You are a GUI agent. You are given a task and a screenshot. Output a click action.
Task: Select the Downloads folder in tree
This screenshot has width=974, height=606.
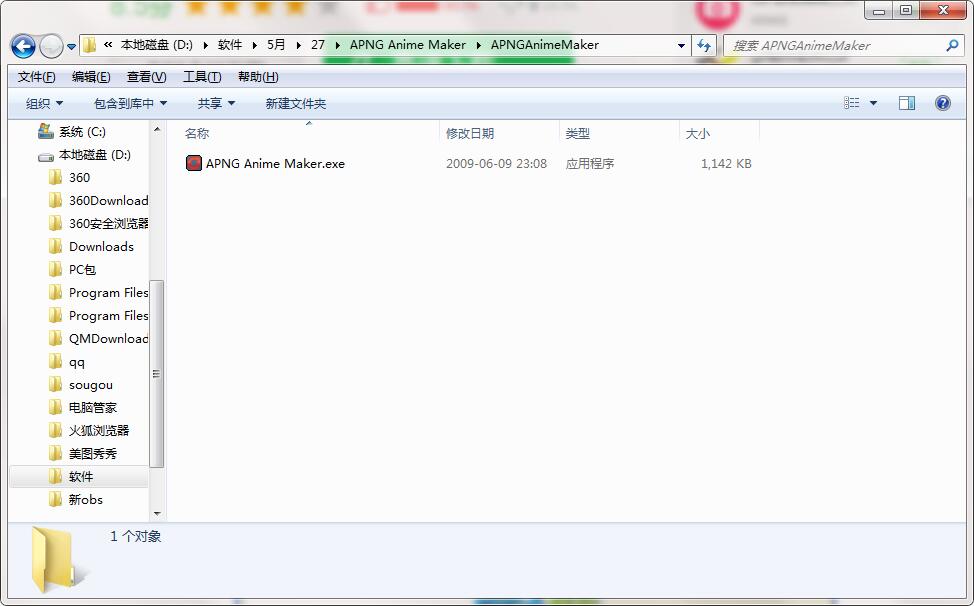pyautogui.click(x=101, y=246)
